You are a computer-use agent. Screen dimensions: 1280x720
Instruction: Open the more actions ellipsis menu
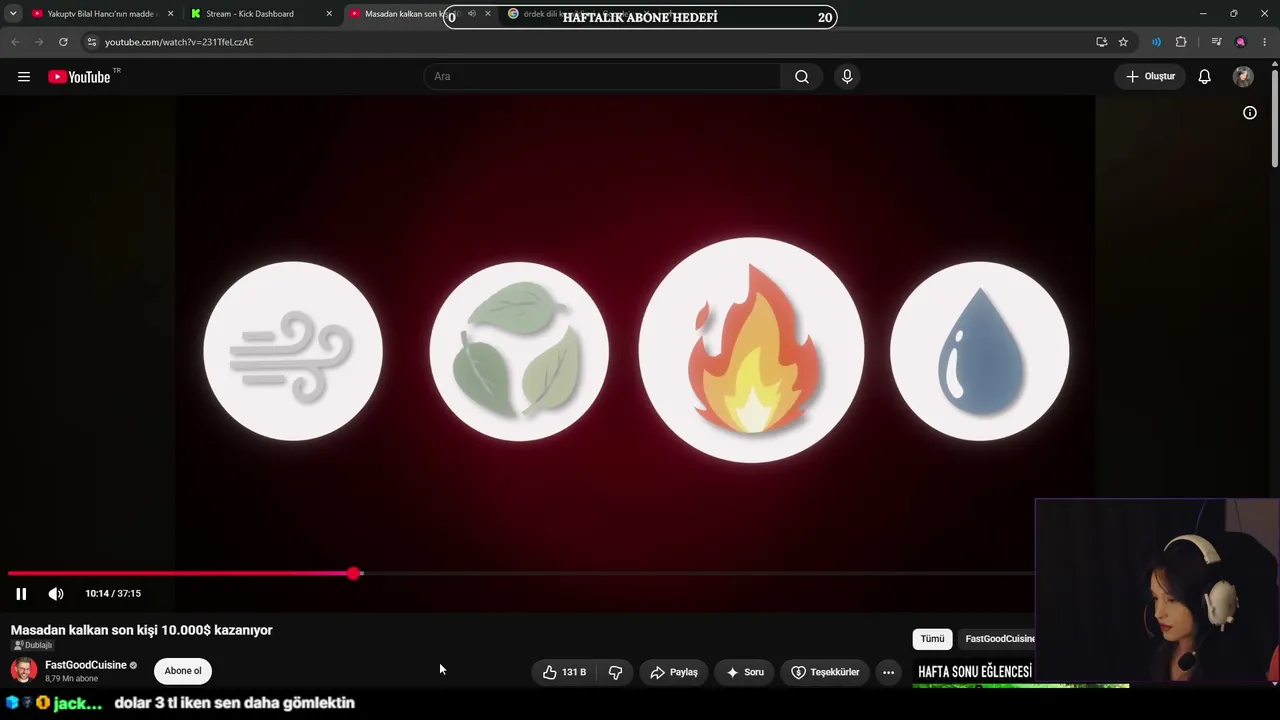pyautogui.click(x=888, y=672)
